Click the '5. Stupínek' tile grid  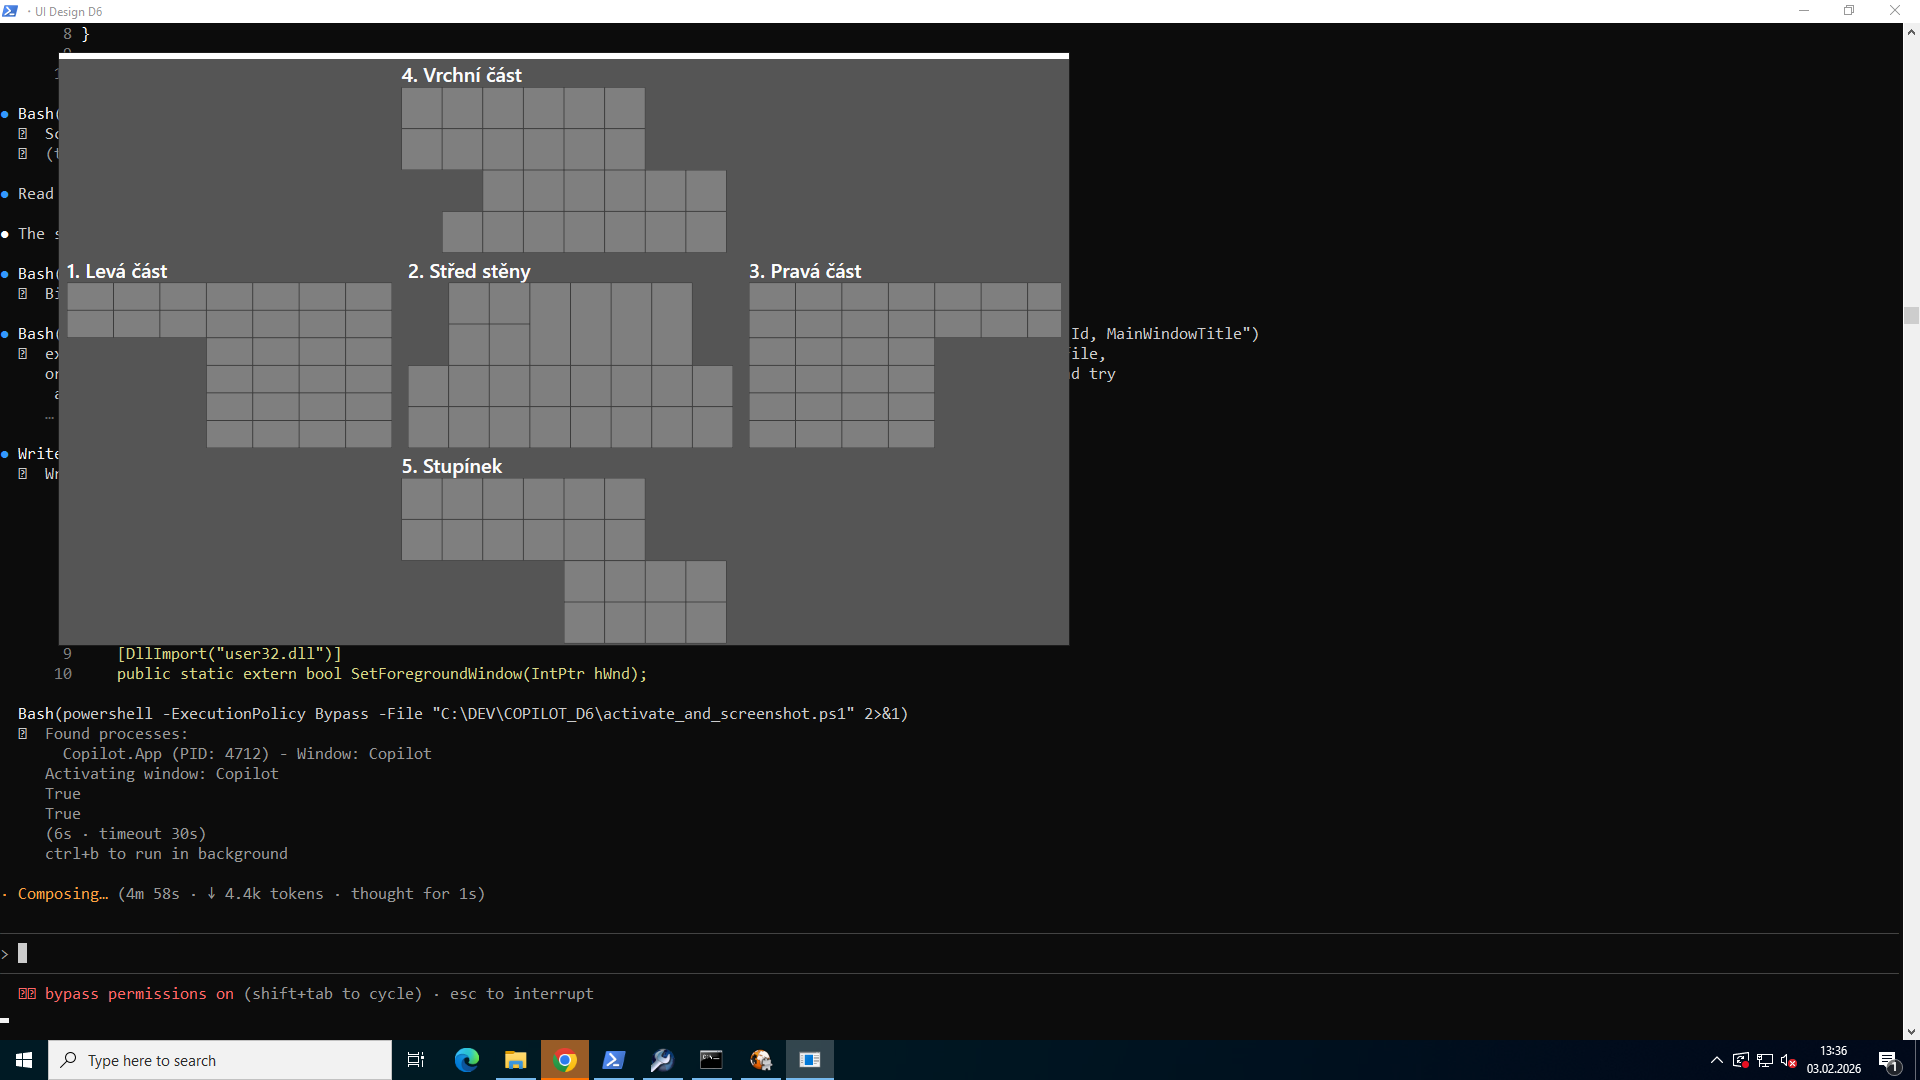[x=564, y=560]
